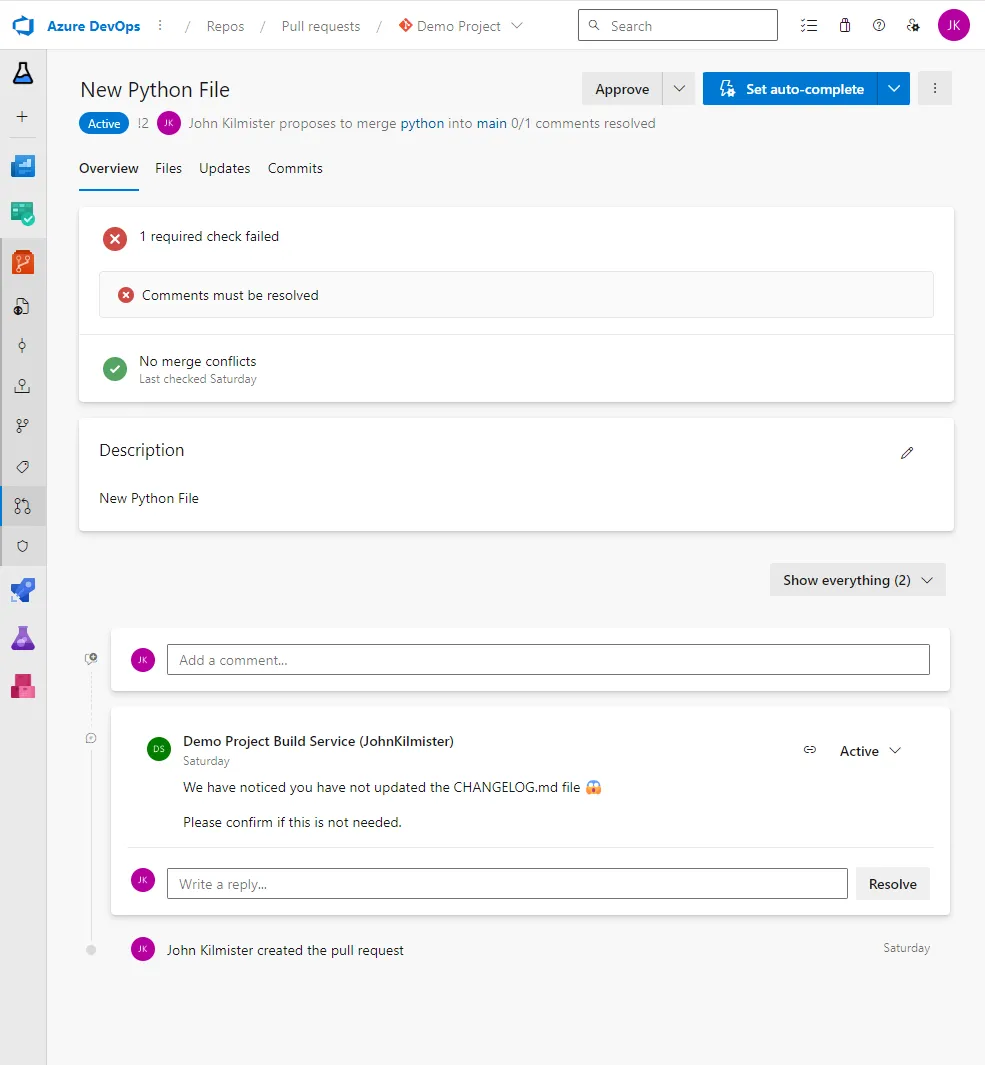Copy link to the build service comment

click(810, 750)
